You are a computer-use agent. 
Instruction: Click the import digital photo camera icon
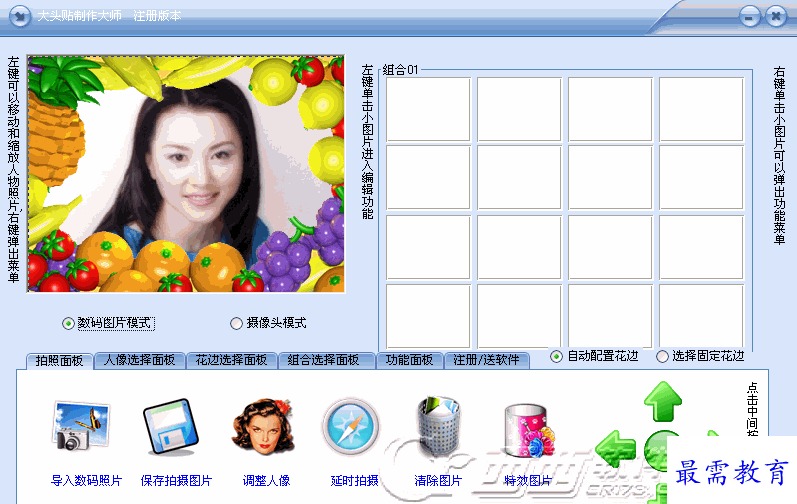pyautogui.click(x=81, y=426)
